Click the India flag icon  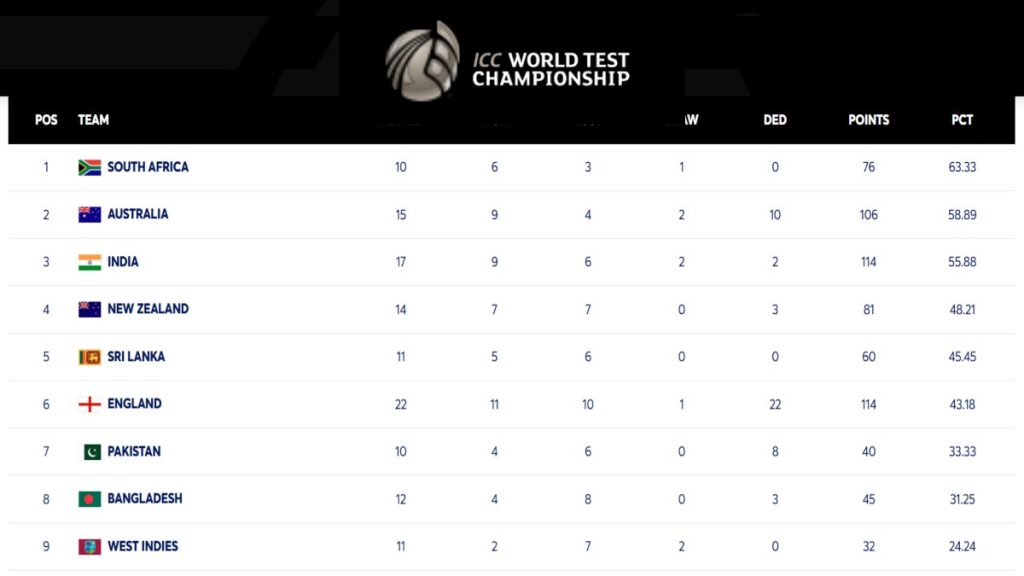(90, 262)
